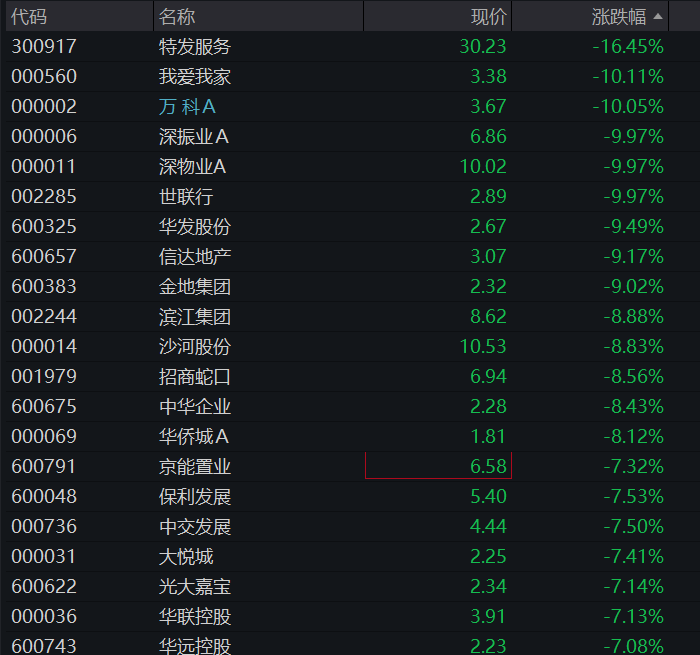This screenshot has width=700, height=655.
Task: Open the highlighted 万 科A stock
Action: tap(187, 107)
